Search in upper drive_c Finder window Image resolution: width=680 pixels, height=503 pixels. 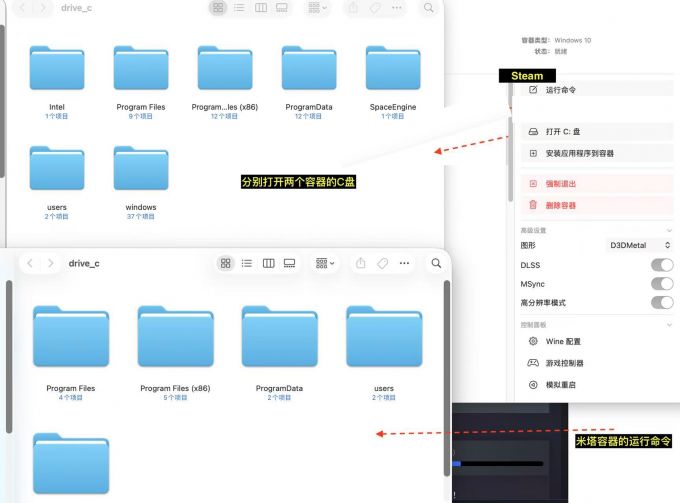pyautogui.click(x=428, y=7)
